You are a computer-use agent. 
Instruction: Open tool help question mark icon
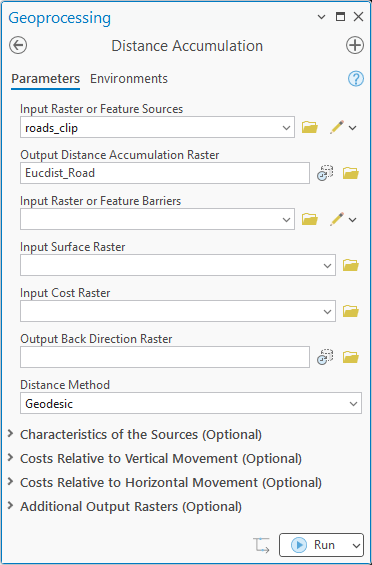tap(356, 79)
